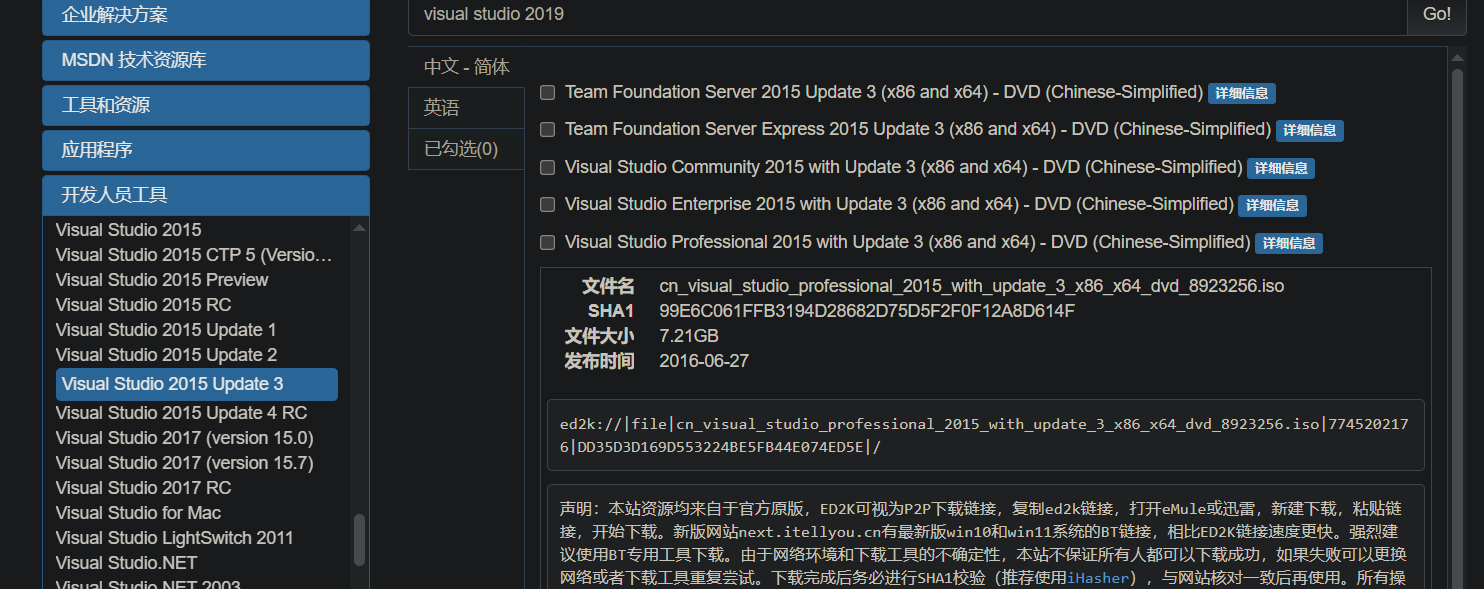Expand the 应用程序 category
This screenshot has height=589, width=1484.
pyautogui.click(x=206, y=150)
